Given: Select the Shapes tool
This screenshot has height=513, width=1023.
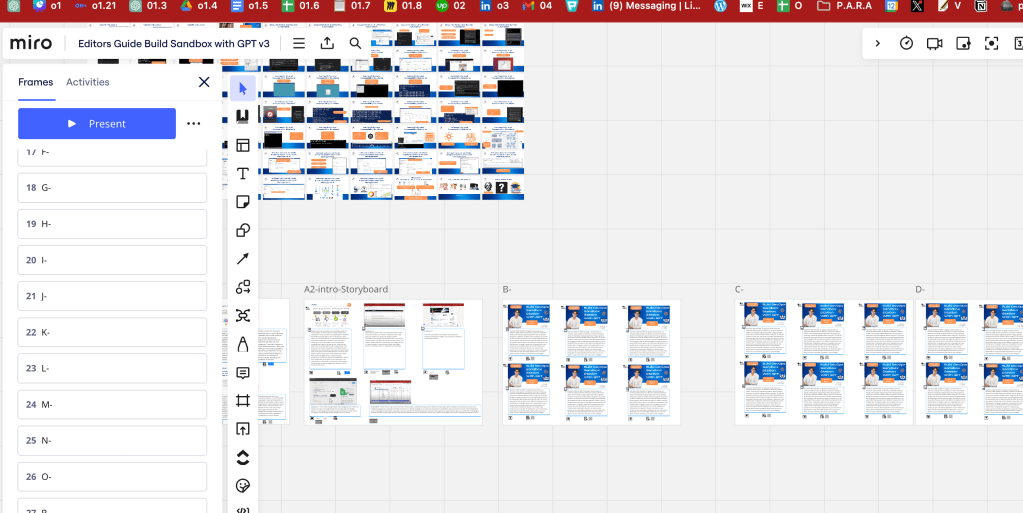Looking at the screenshot, I should [x=243, y=230].
